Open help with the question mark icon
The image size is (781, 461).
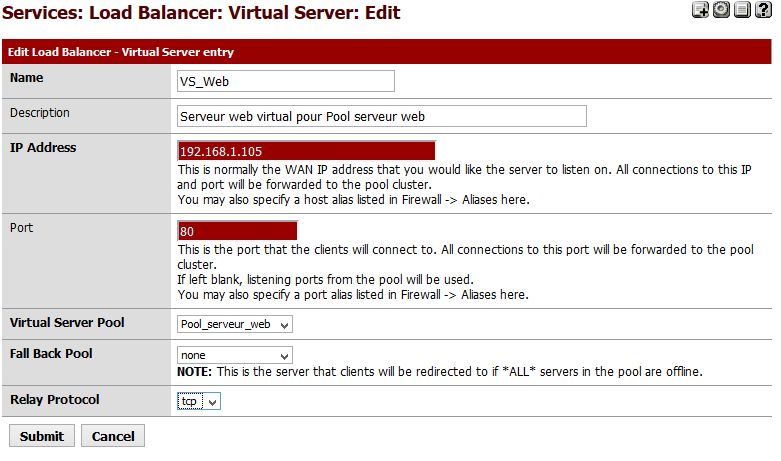762,11
